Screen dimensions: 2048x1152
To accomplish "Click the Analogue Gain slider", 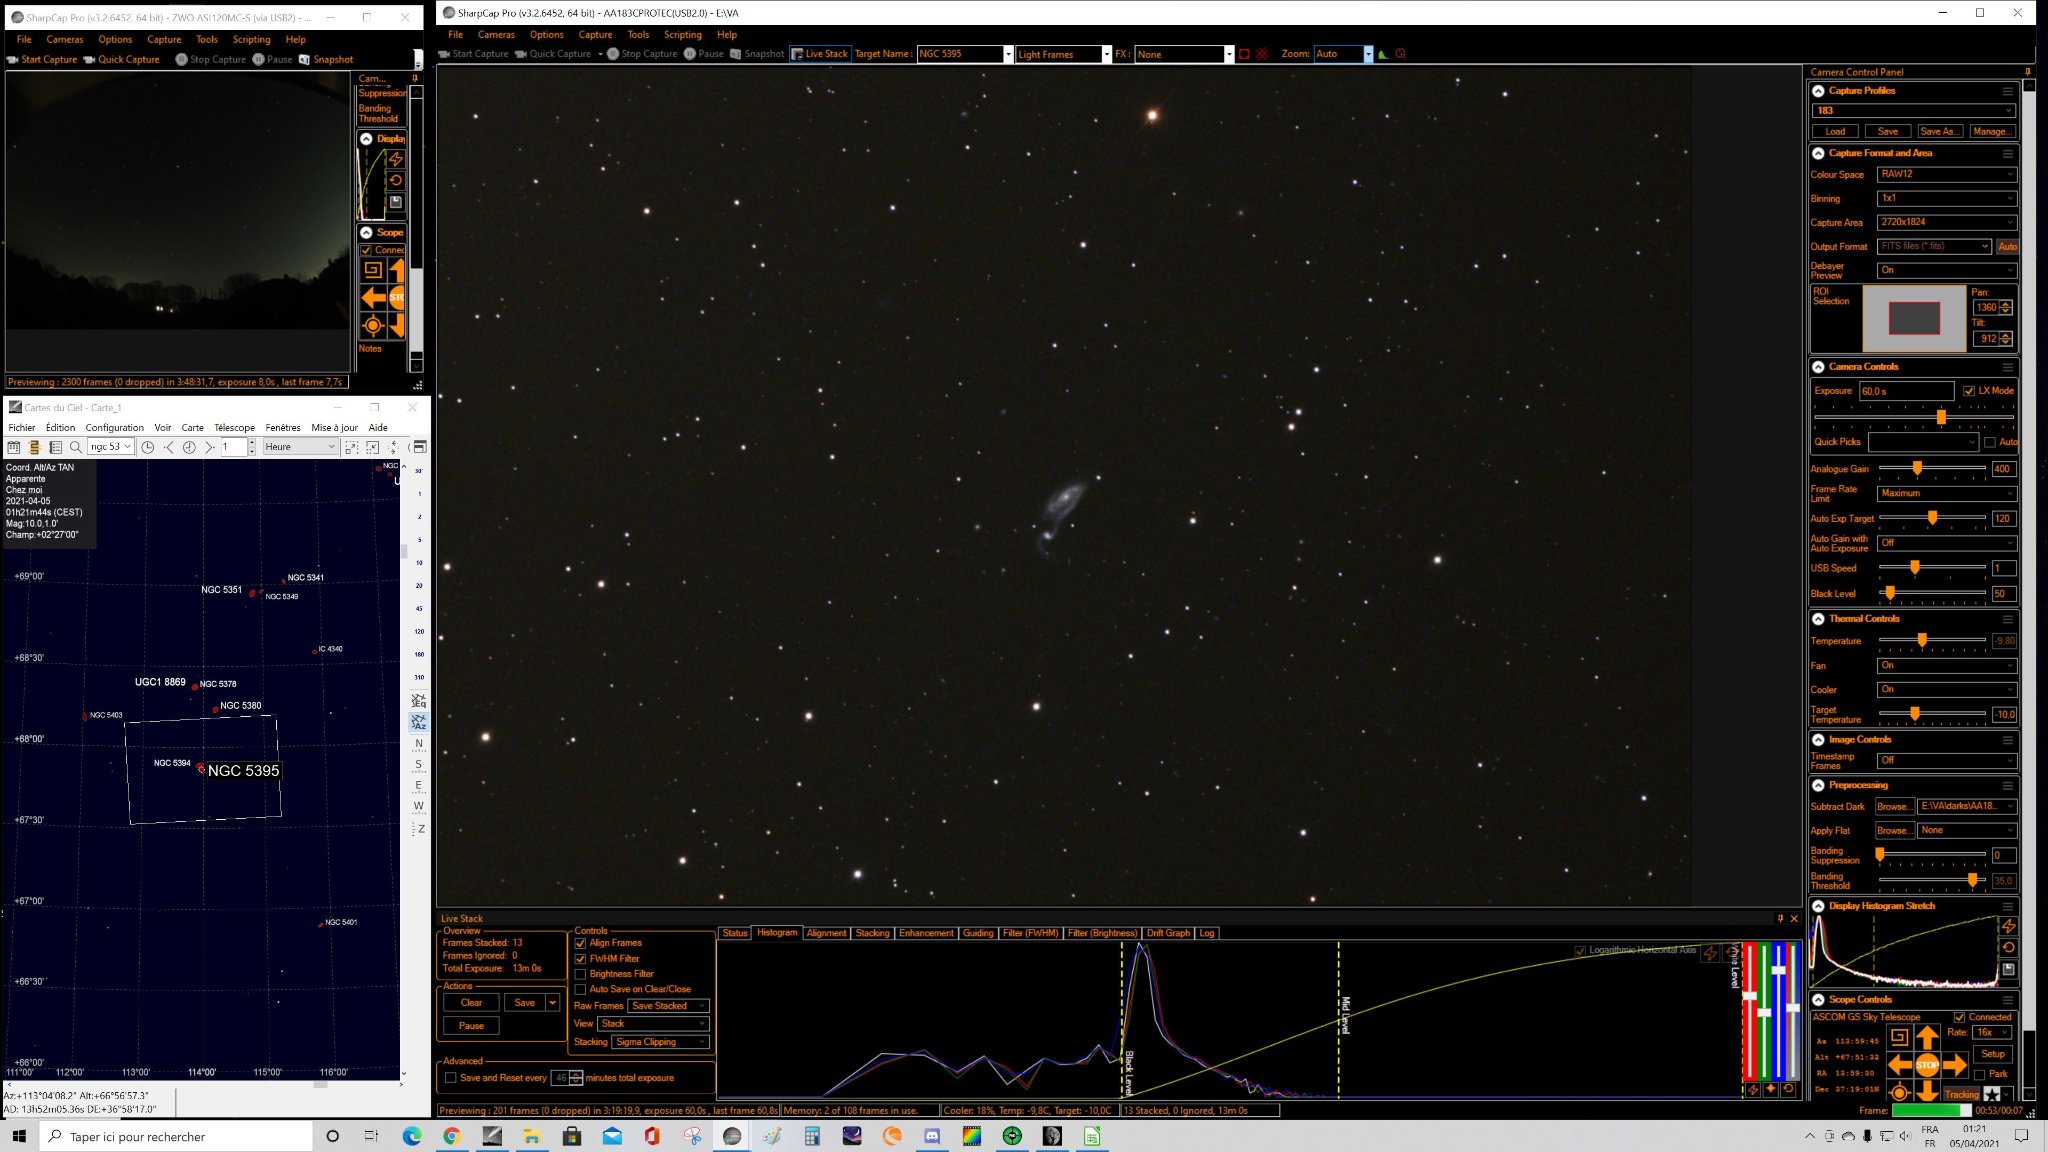I will coord(1932,468).
